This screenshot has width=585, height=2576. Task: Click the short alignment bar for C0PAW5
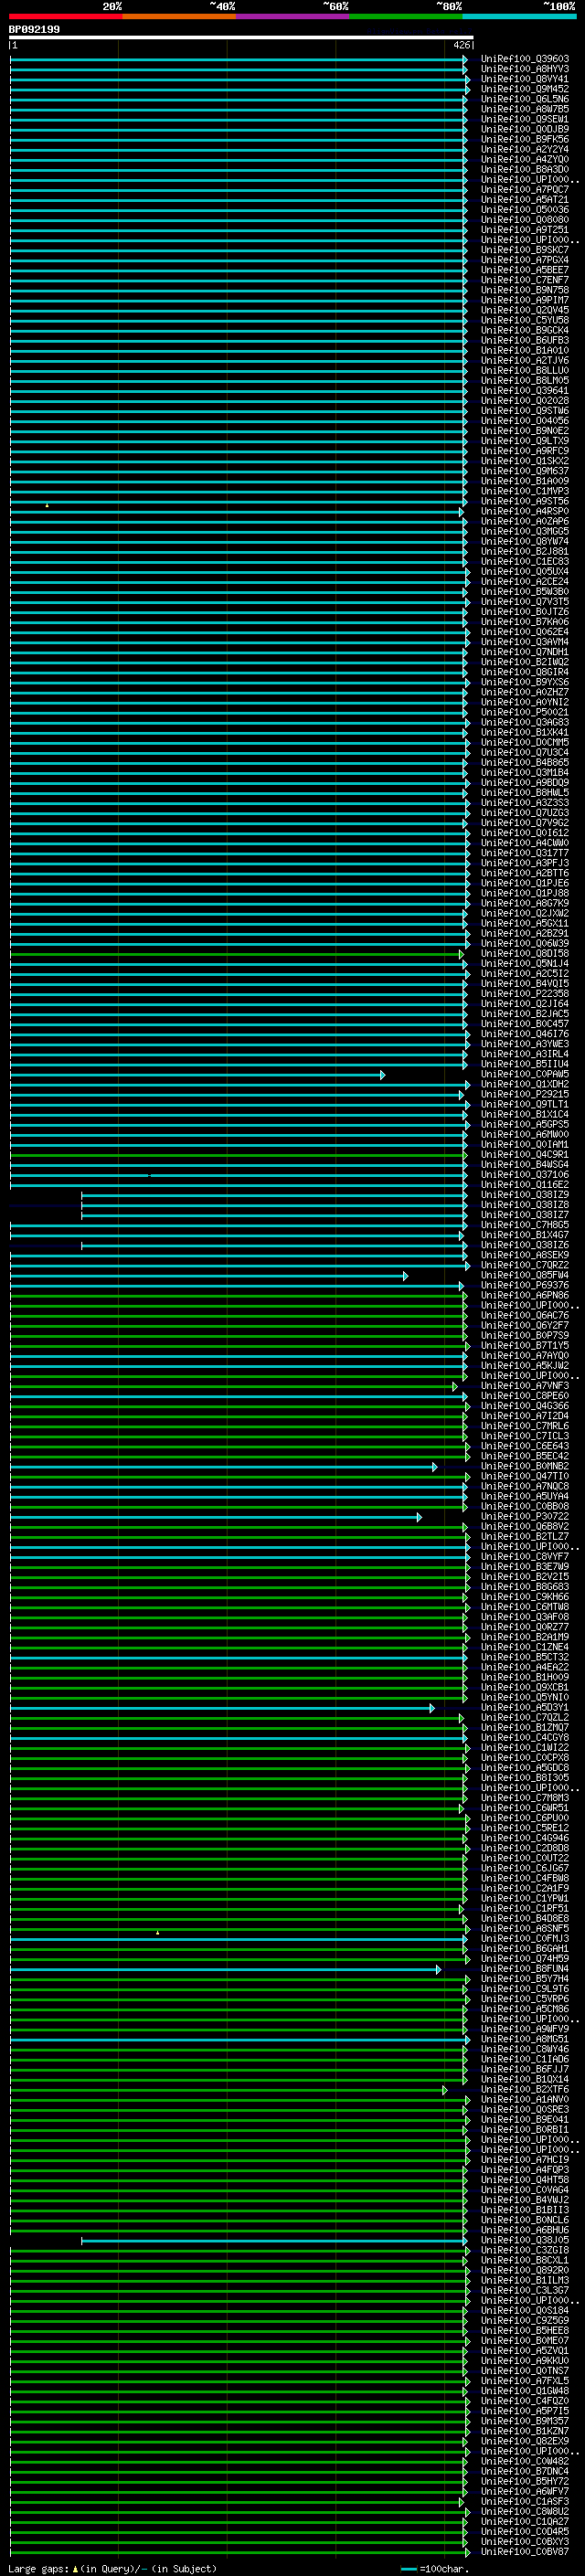[x=197, y=1075]
